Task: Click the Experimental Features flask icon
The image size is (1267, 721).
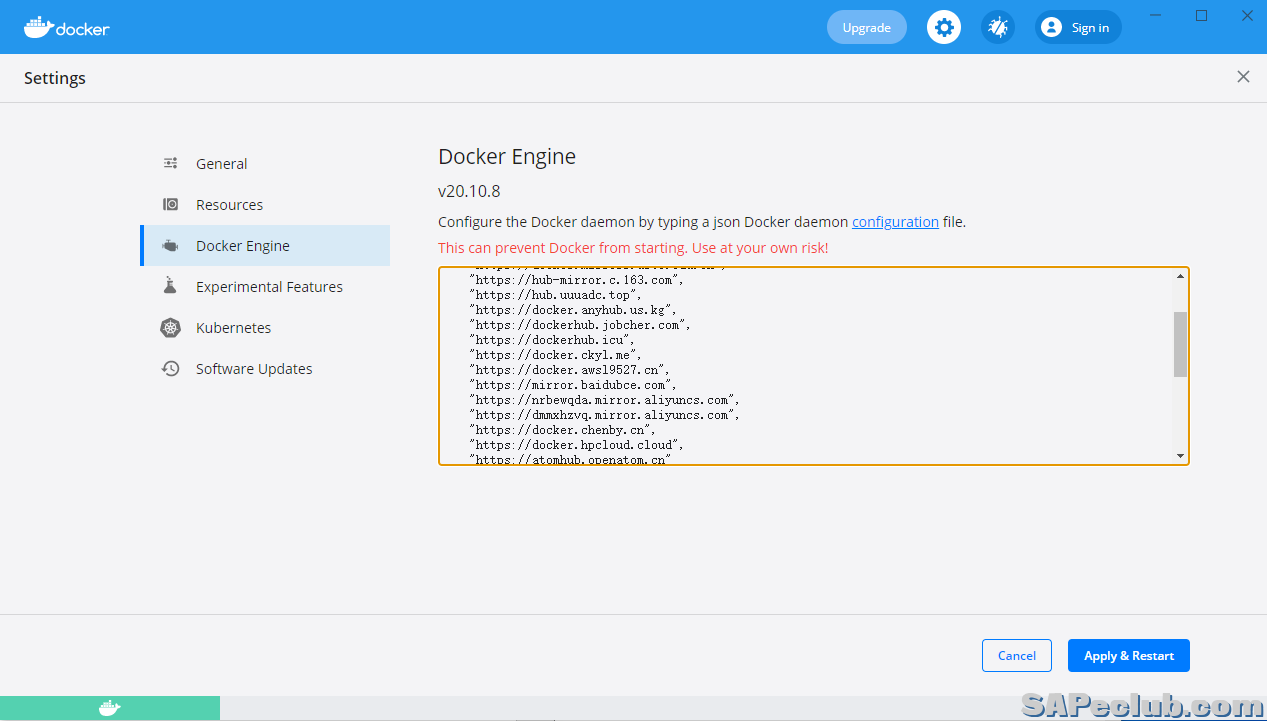Action: pyautogui.click(x=171, y=286)
